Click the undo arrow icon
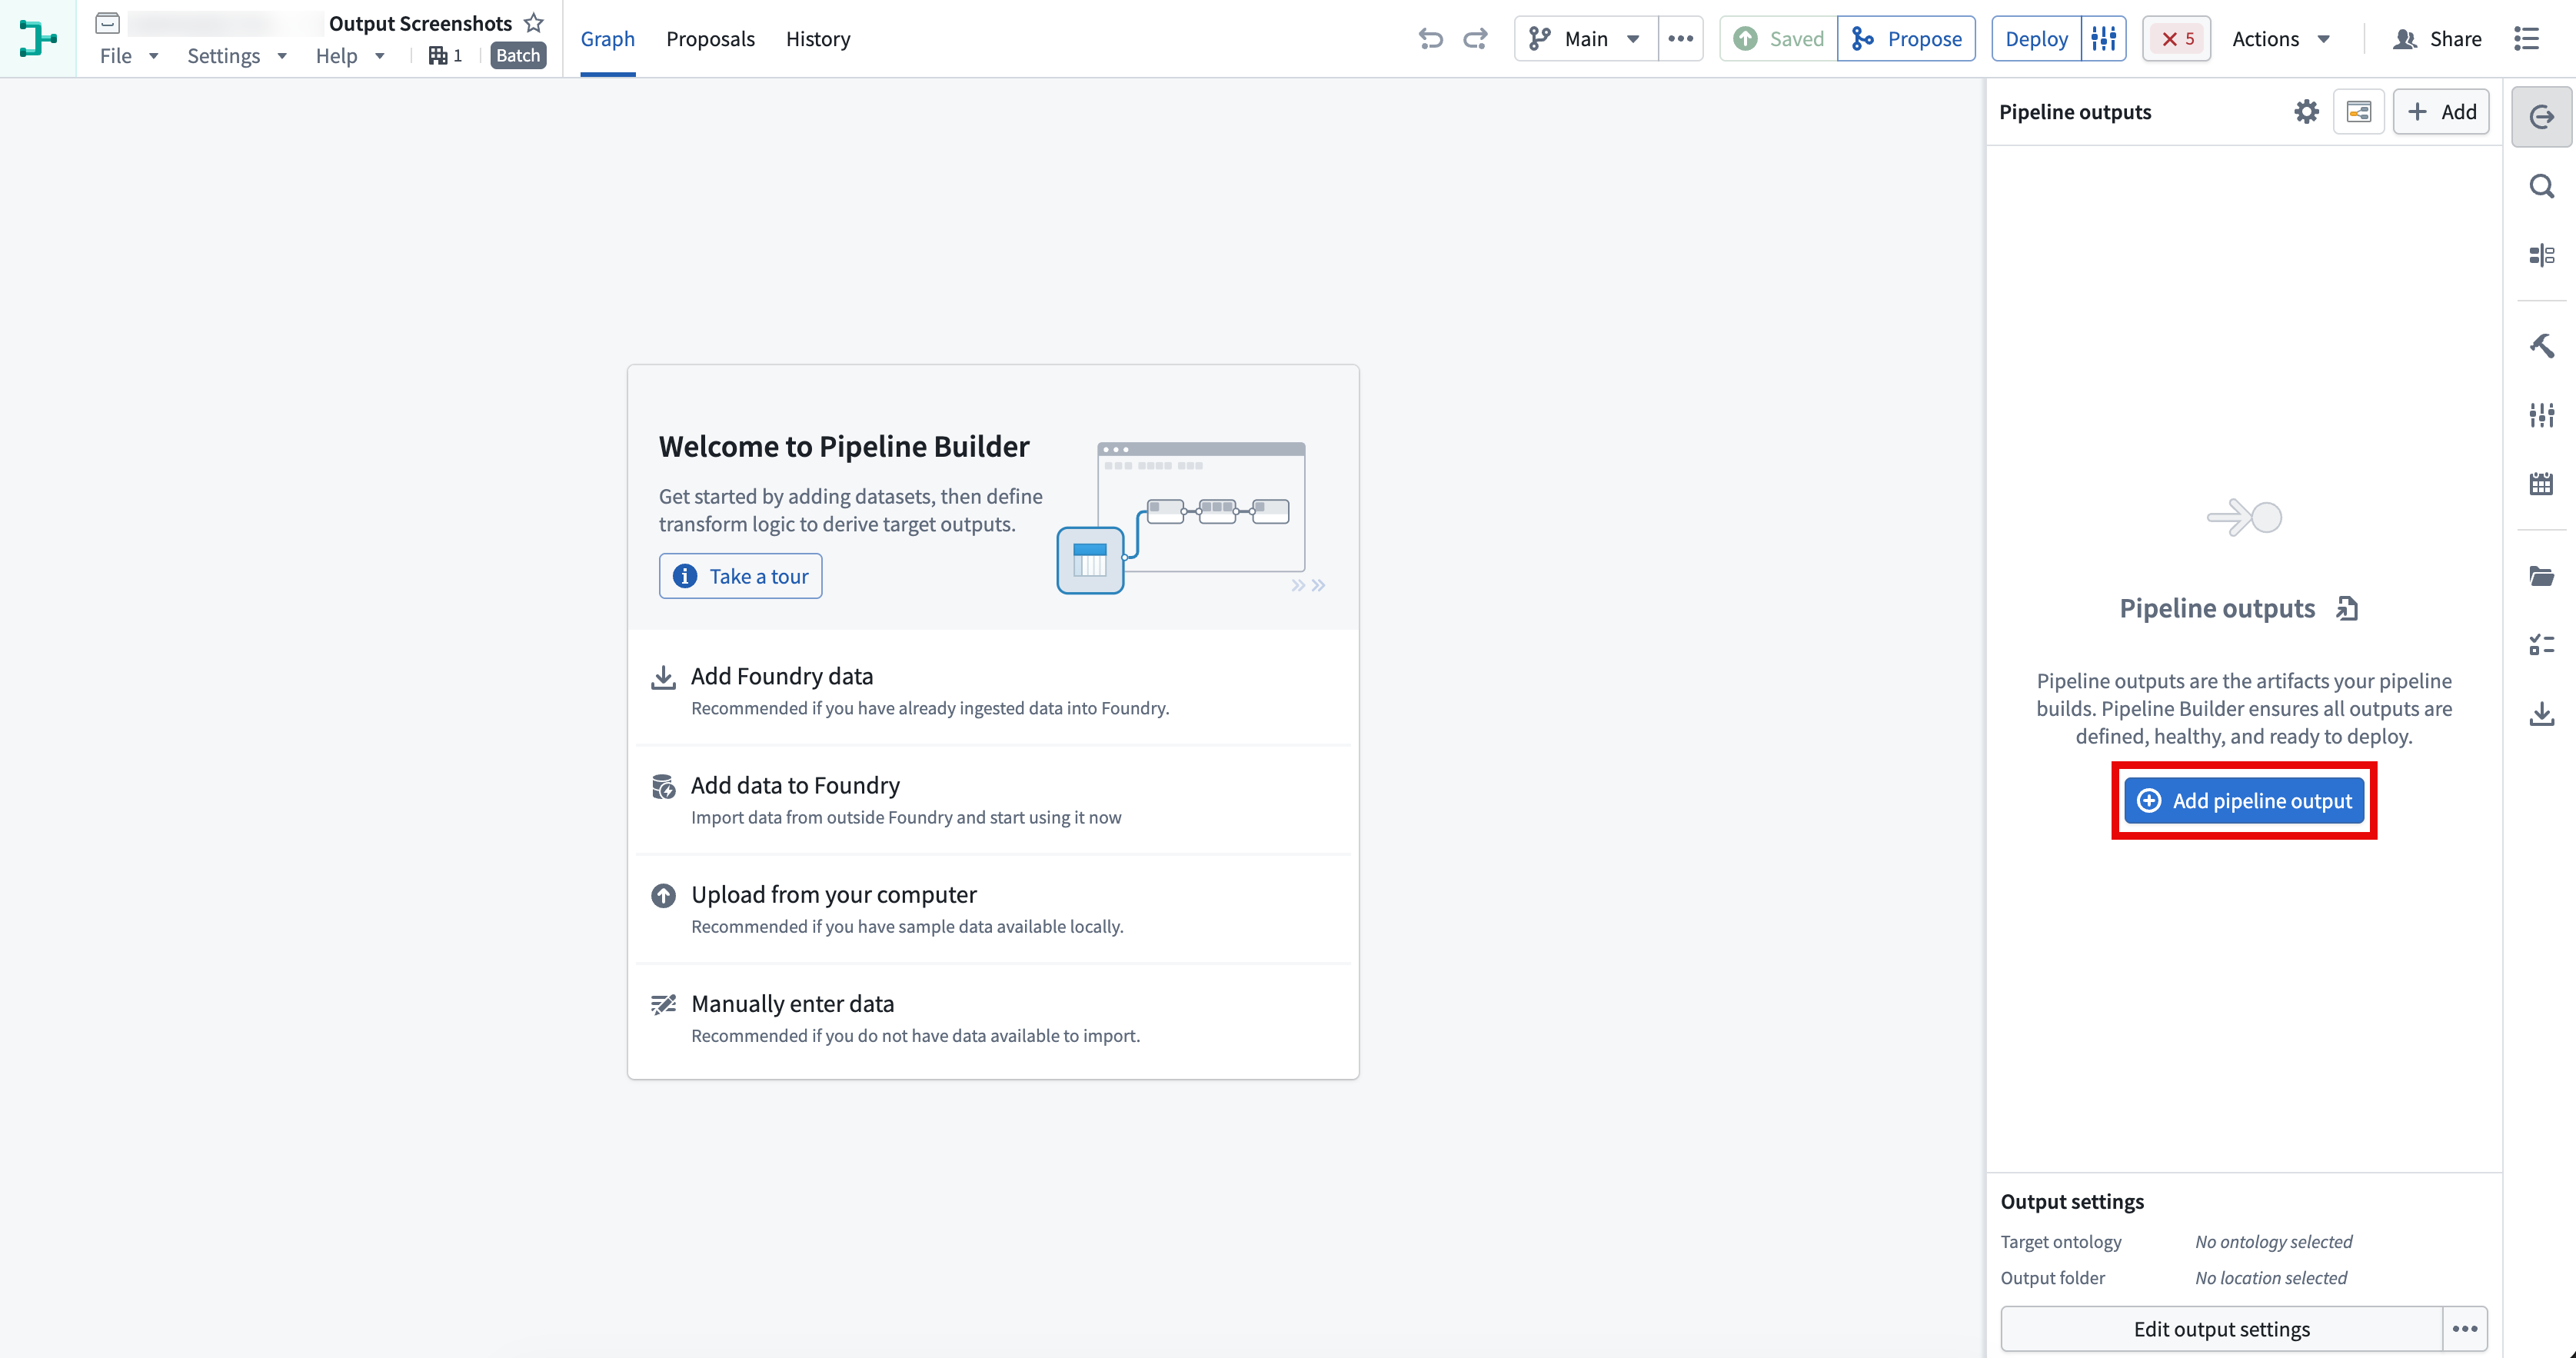Viewport: 2576px width, 1358px height. (x=1431, y=39)
